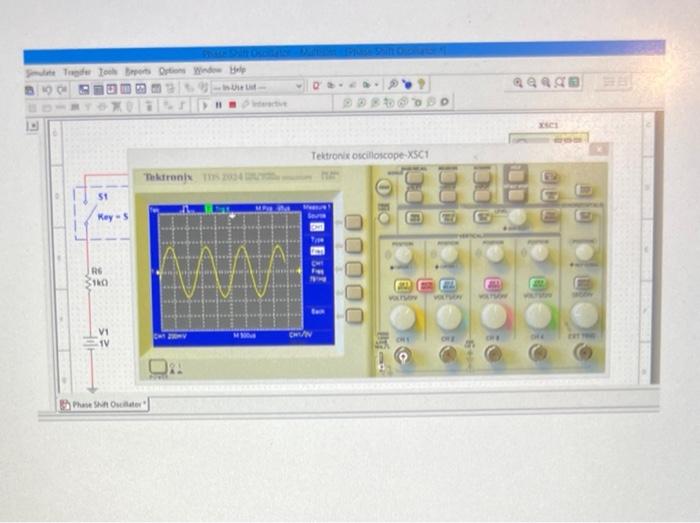Click the CH1 yellow menu button
700x523 pixels.
point(403,285)
